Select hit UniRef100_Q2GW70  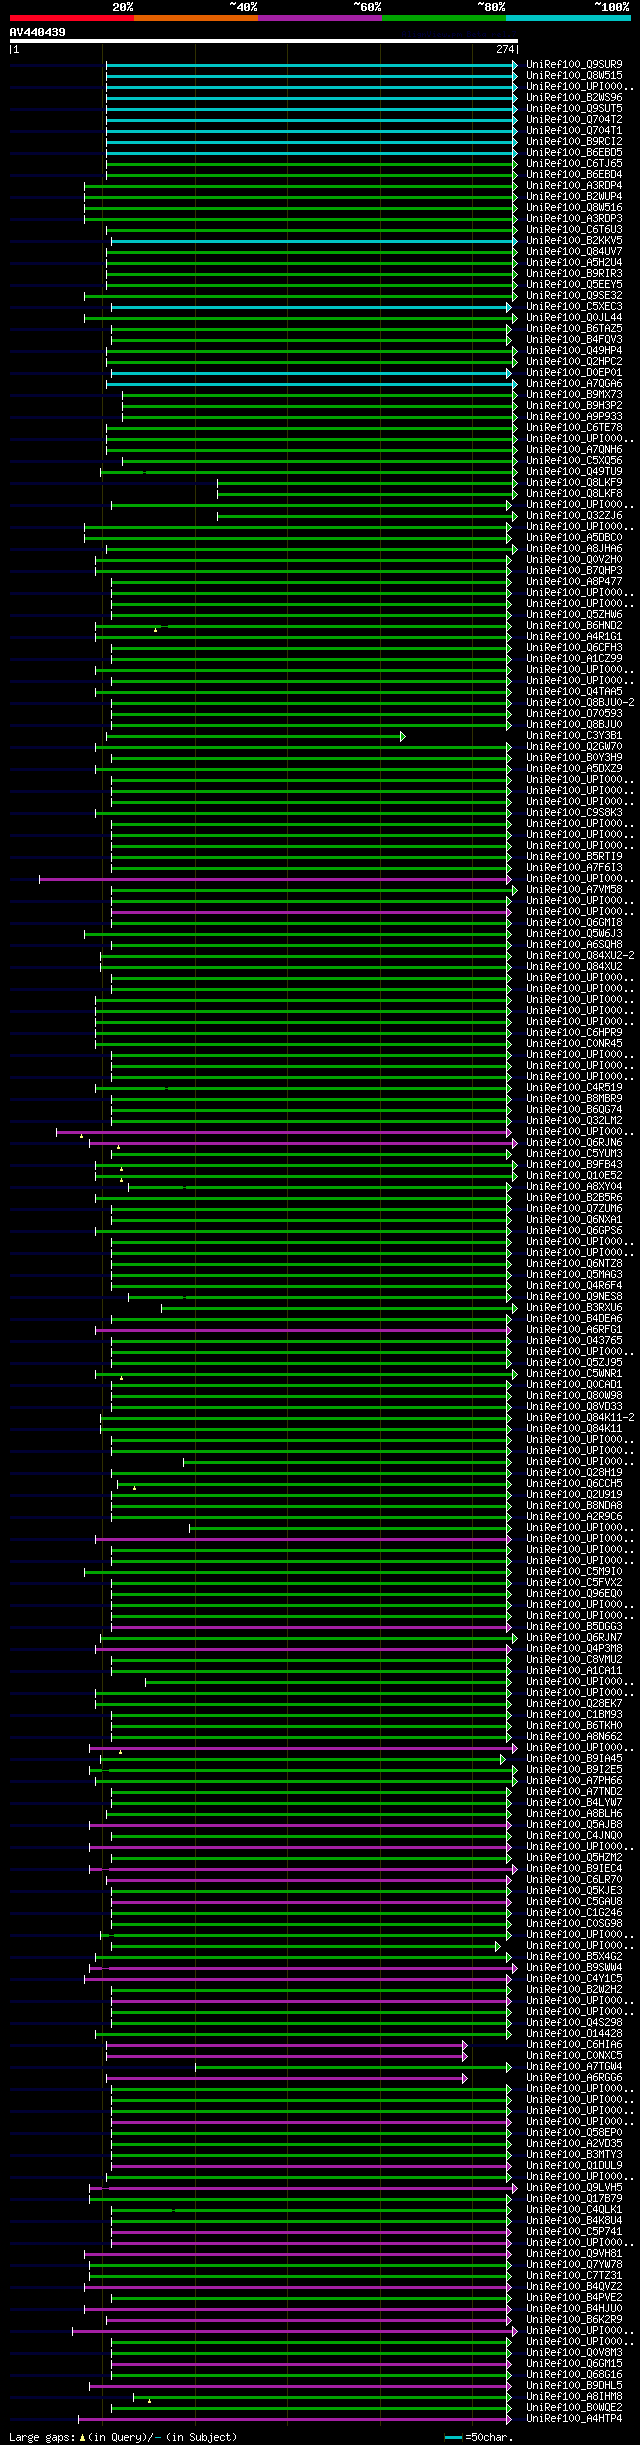tap(574, 747)
